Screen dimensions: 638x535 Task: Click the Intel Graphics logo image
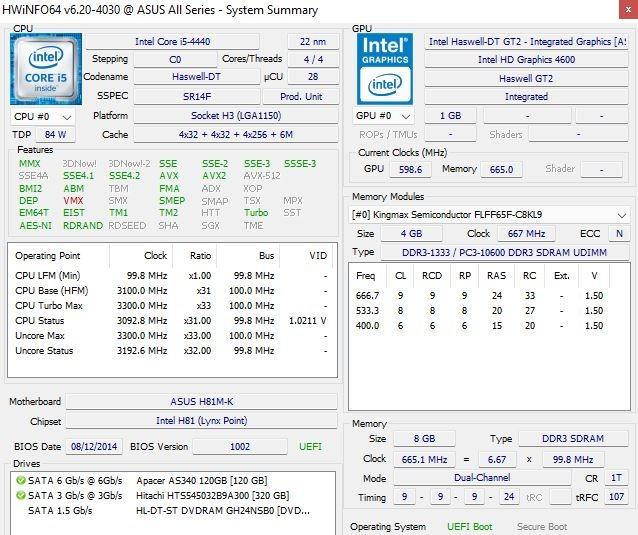click(385, 69)
